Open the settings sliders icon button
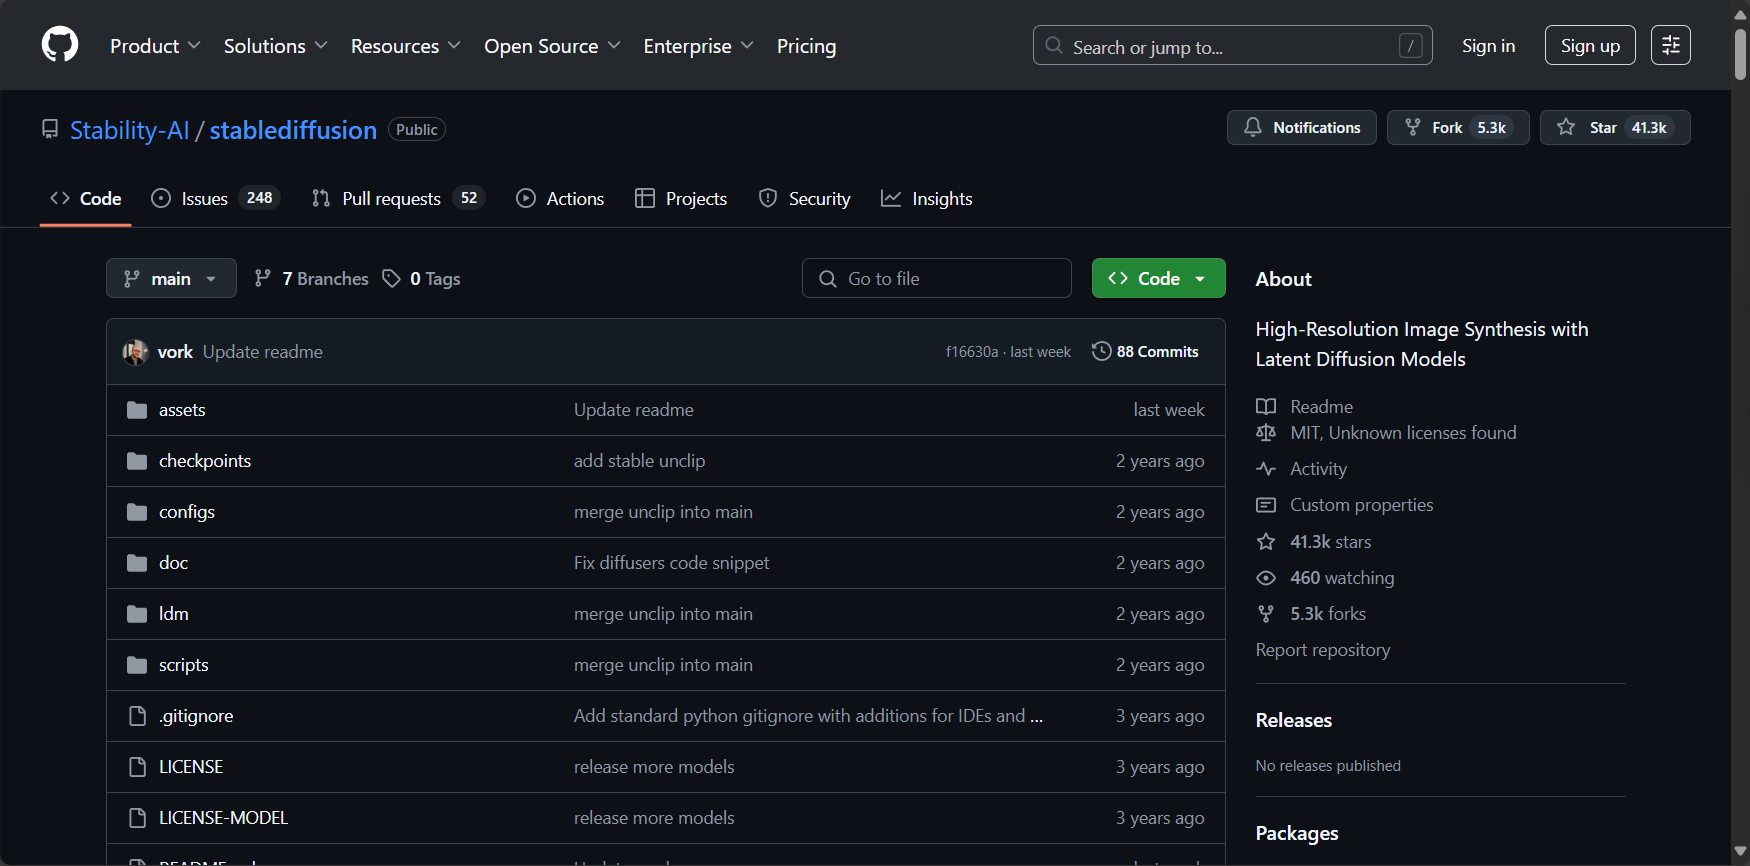 (x=1671, y=45)
